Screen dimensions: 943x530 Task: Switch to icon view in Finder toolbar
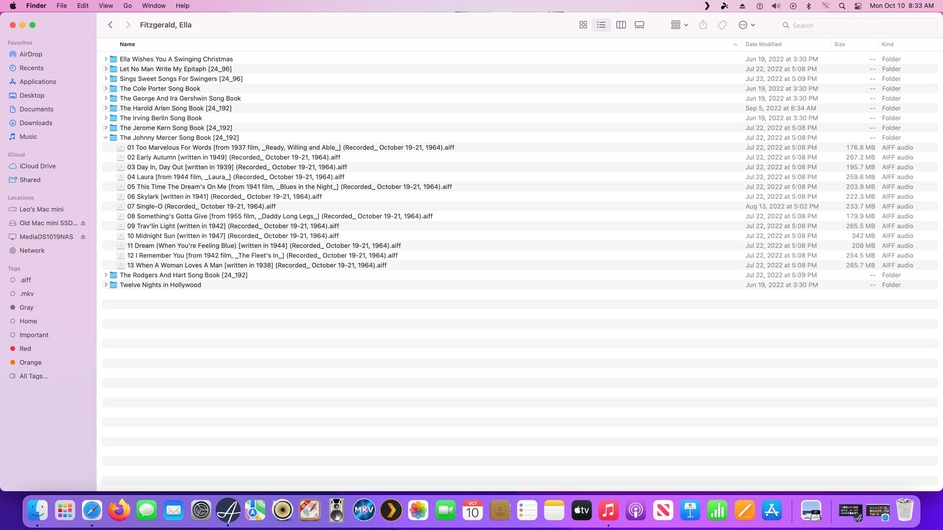pos(583,25)
